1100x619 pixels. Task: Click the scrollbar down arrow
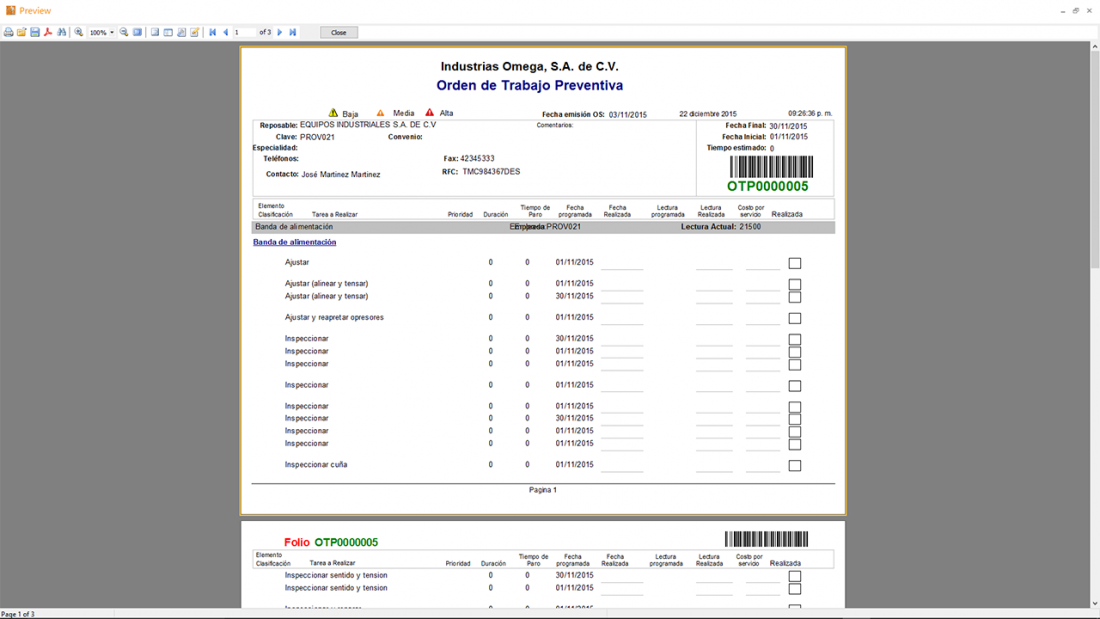tap(1094, 604)
